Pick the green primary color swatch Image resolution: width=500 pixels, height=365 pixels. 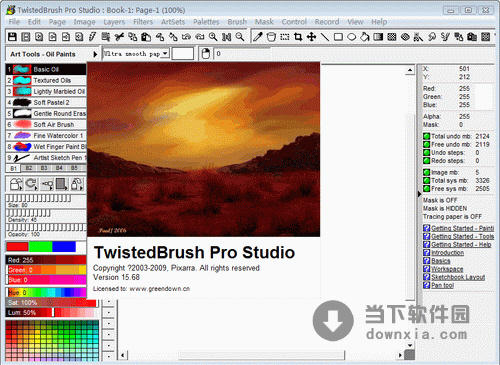pyautogui.click(x=40, y=247)
